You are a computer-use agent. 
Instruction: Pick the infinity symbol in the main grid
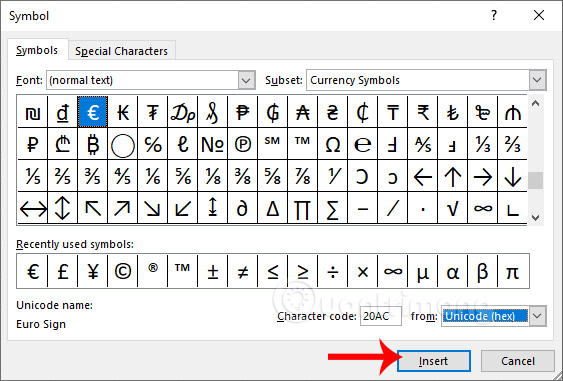coord(482,208)
